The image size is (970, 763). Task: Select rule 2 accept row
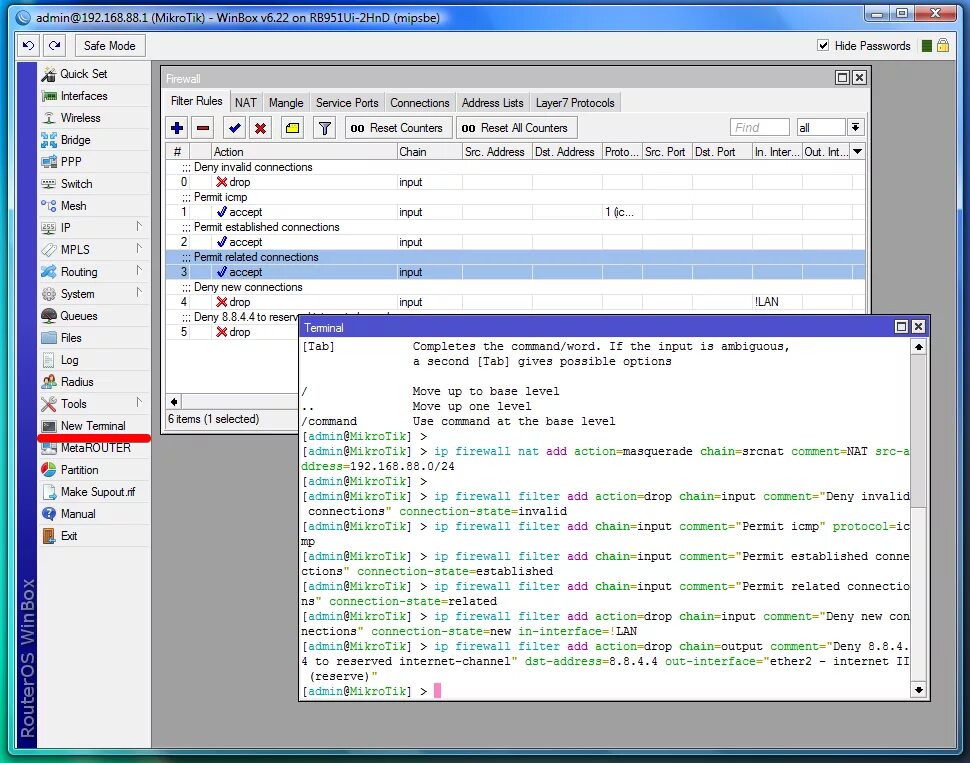click(515, 242)
